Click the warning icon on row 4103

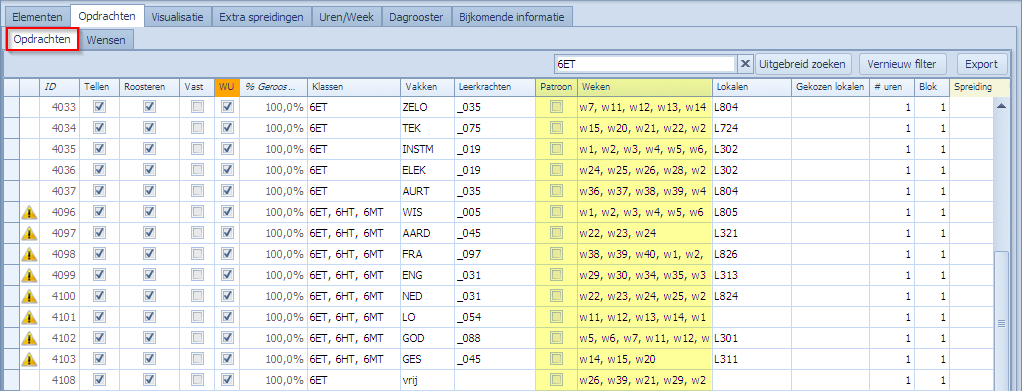(x=29, y=359)
